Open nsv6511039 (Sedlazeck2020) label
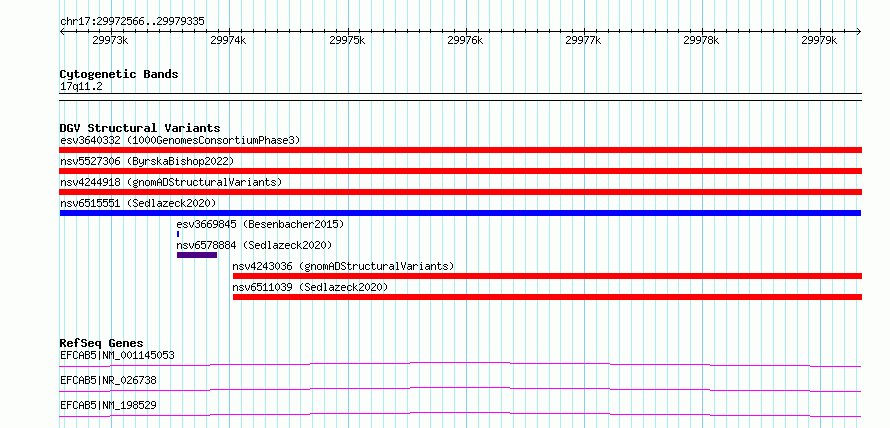 [310, 287]
